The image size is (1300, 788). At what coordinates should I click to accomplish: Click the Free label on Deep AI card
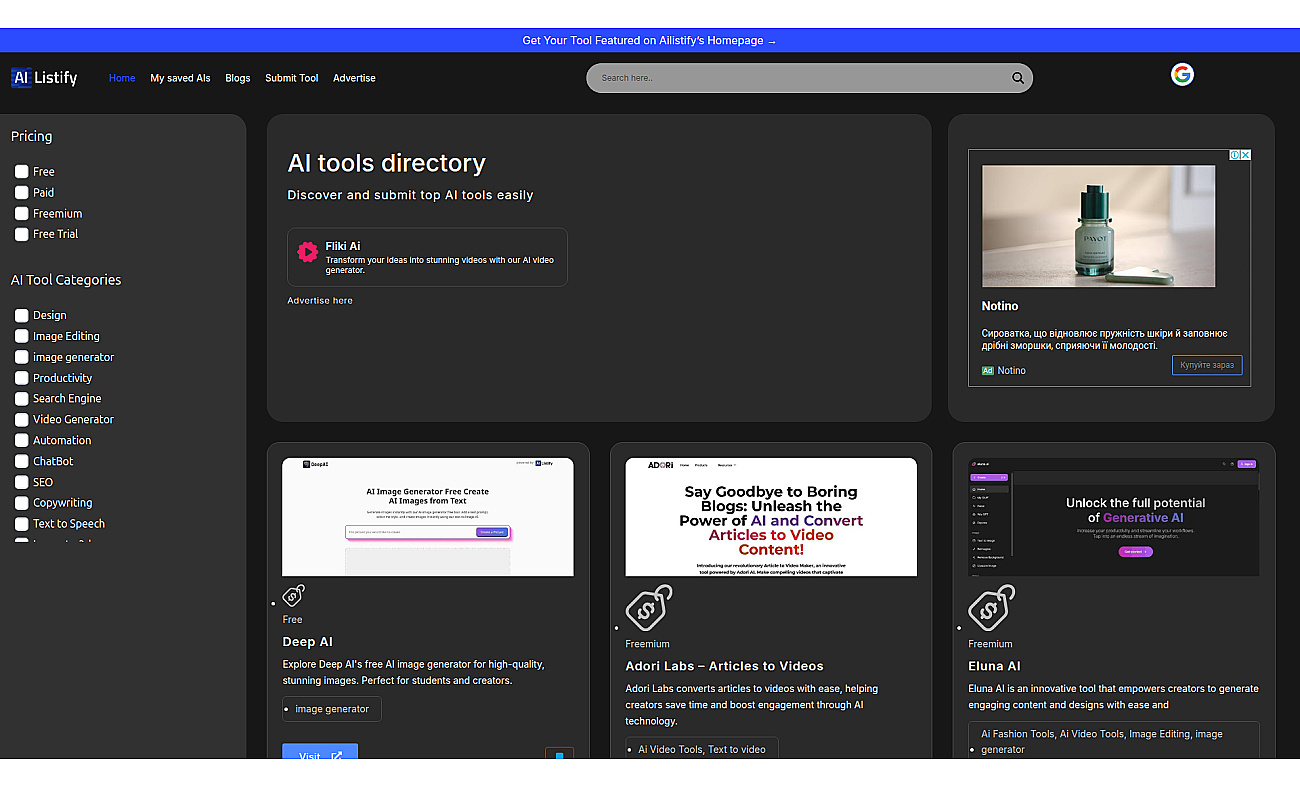[292, 620]
